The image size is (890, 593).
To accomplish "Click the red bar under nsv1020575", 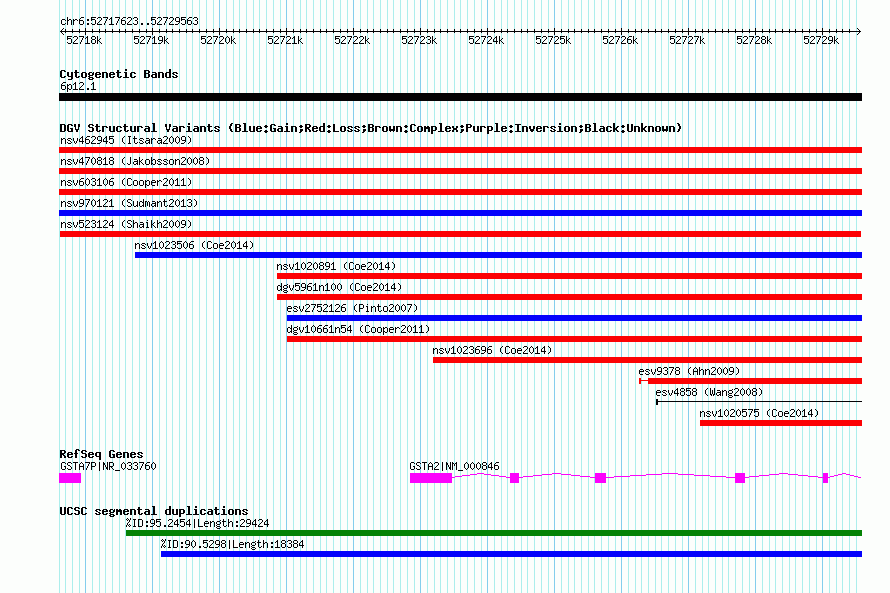I will (x=781, y=423).
